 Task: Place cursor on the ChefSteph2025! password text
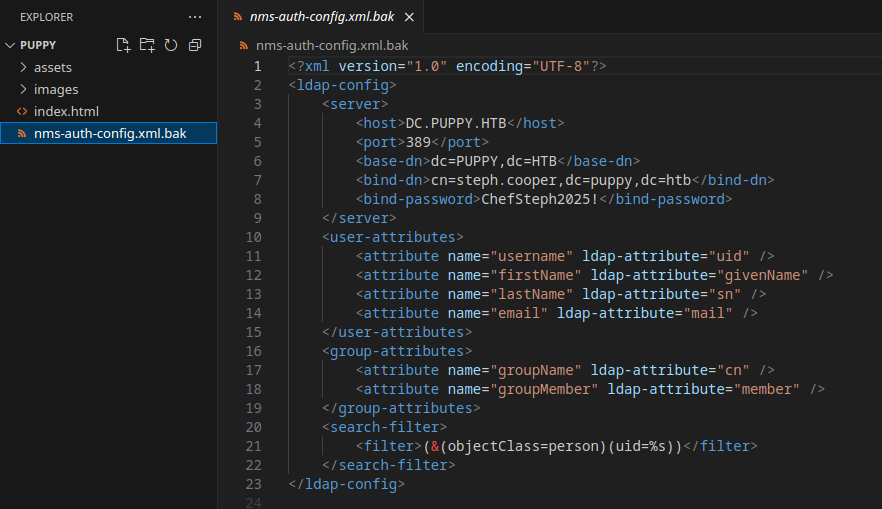[x=540, y=199]
